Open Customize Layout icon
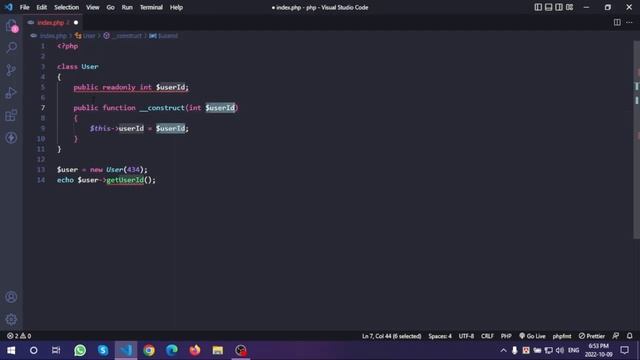This screenshot has height=360, width=640. 569,7
